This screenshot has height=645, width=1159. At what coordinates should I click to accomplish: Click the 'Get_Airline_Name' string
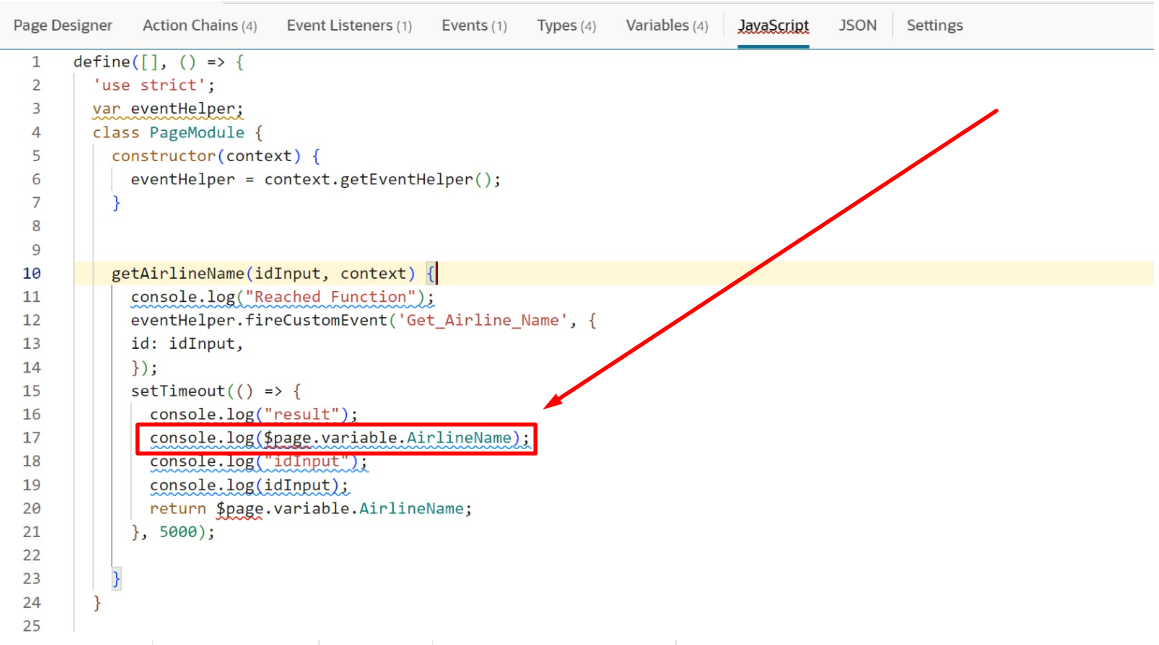(x=483, y=321)
